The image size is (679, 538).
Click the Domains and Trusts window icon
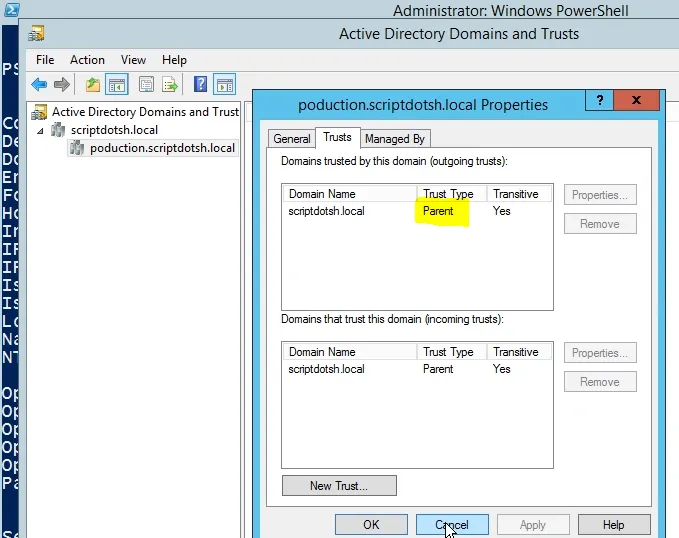36,33
